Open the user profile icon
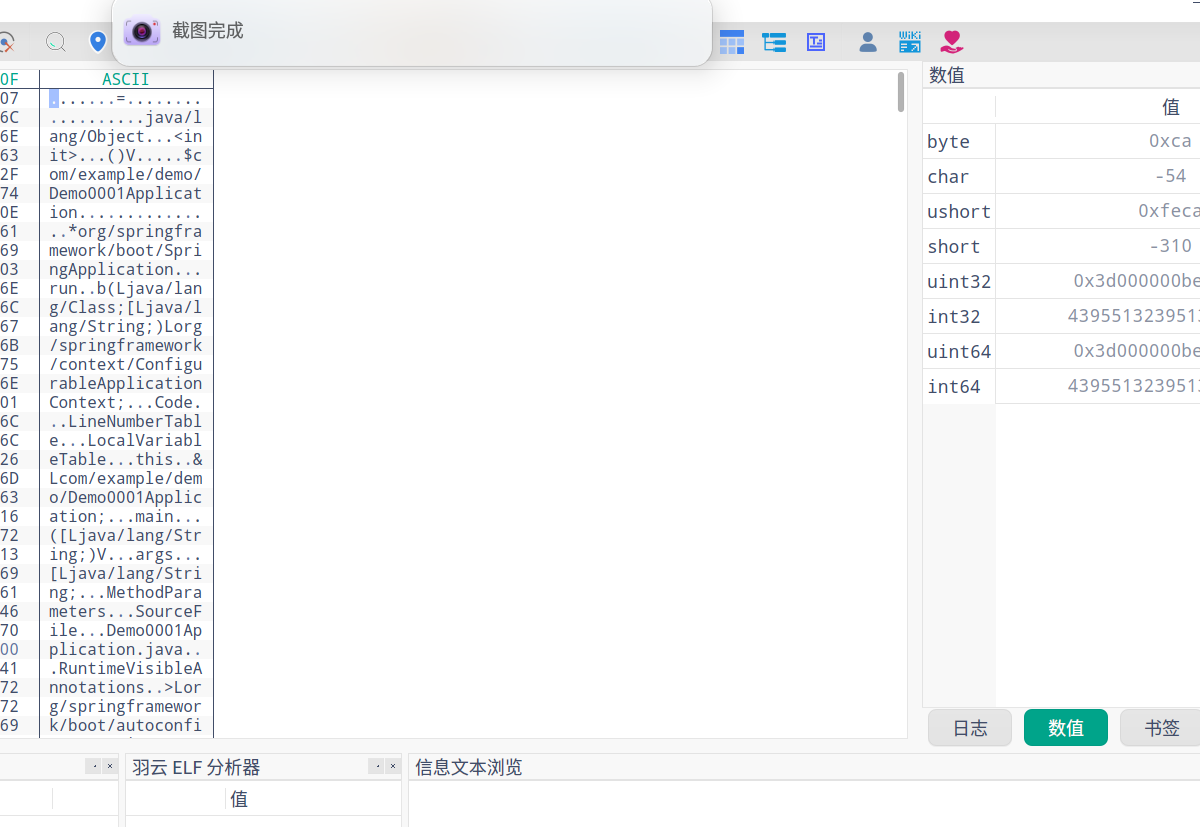1200x827 pixels. pyautogui.click(x=867, y=41)
